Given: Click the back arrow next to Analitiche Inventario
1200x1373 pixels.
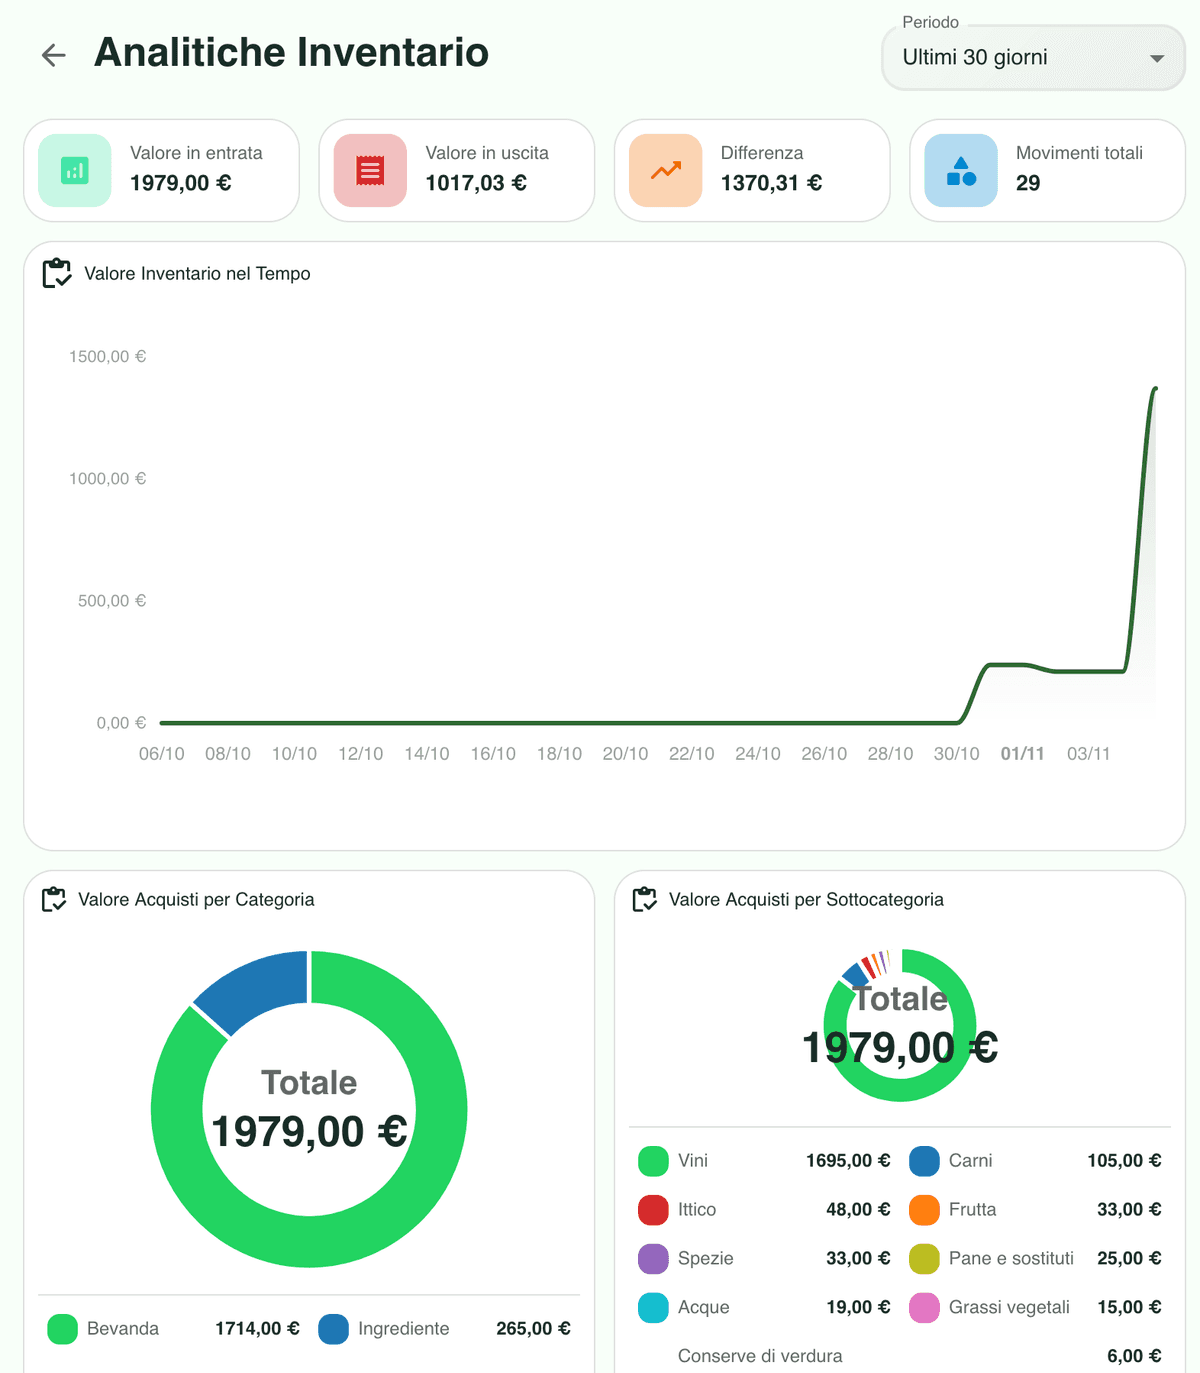Looking at the screenshot, I should (x=52, y=55).
